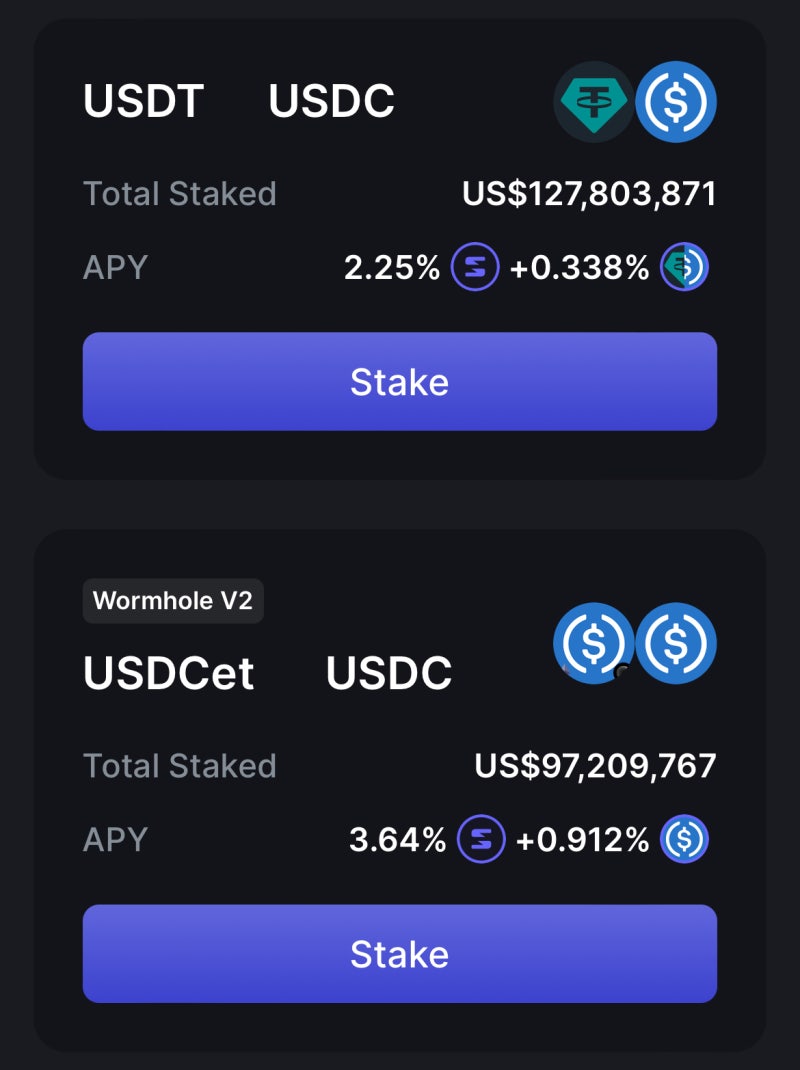Click the 3.64% APY value
The image size is (800, 1070).
pyautogui.click(x=397, y=839)
